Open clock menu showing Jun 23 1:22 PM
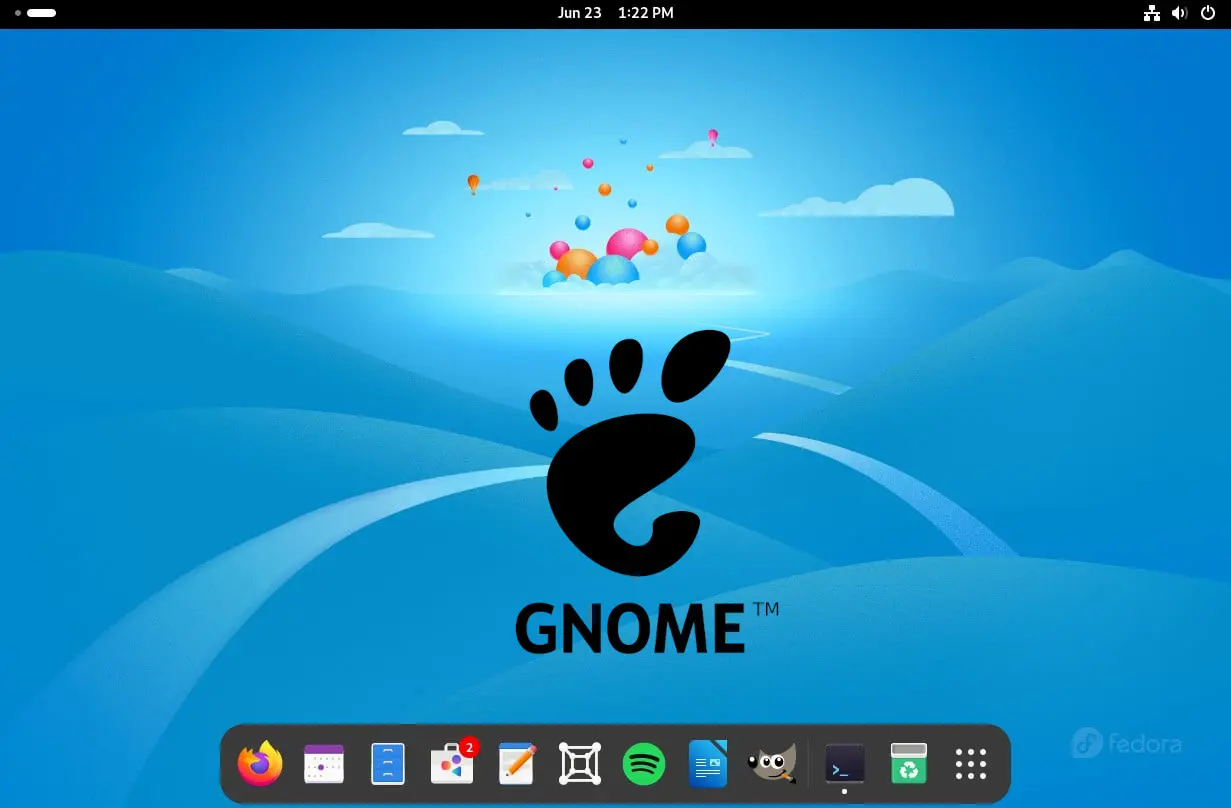The height and width of the screenshot is (808, 1231). (615, 13)
